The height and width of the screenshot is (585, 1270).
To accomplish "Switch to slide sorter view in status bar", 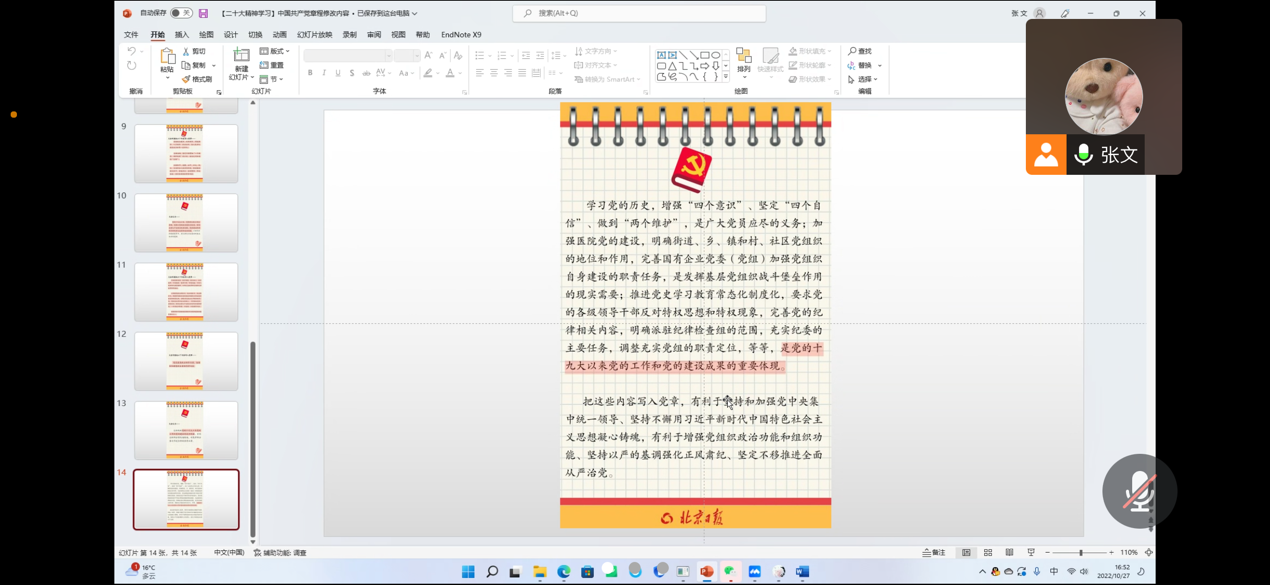I will [x=988, y=553].
